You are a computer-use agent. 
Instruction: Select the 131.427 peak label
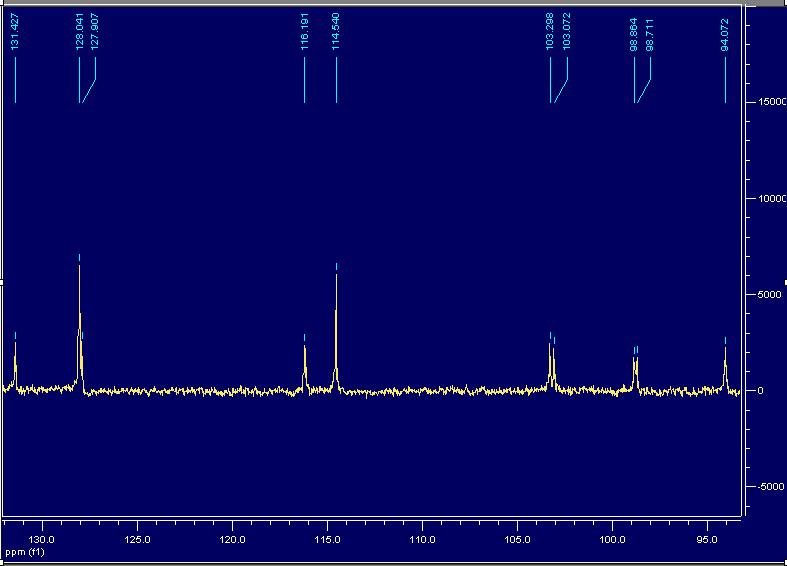coord(15,32)
